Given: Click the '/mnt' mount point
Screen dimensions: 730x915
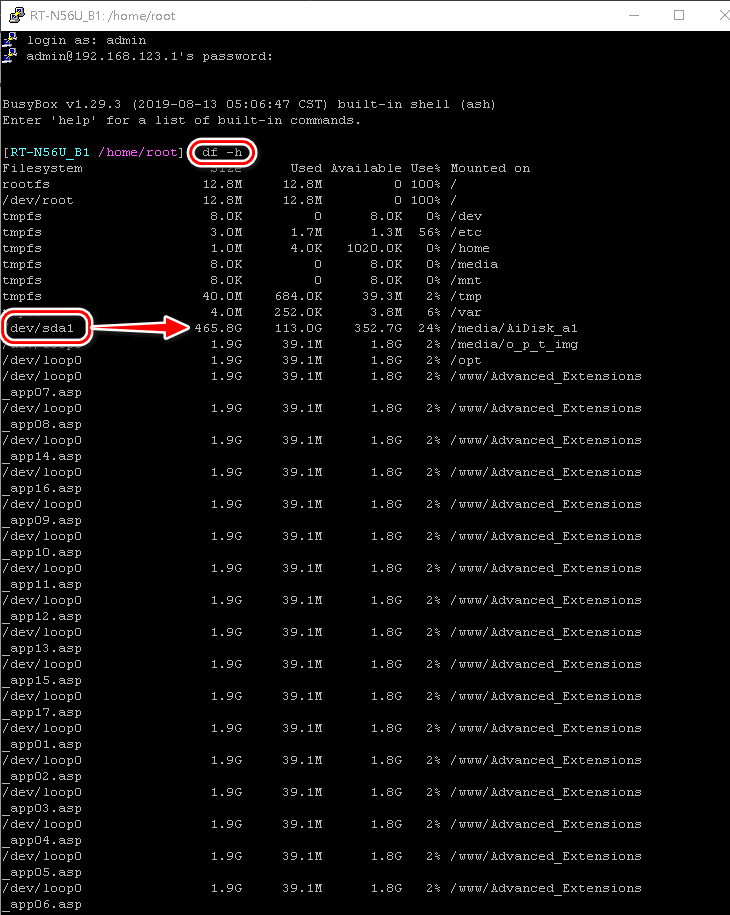Looking at the screenshot, I should (466, 280).
